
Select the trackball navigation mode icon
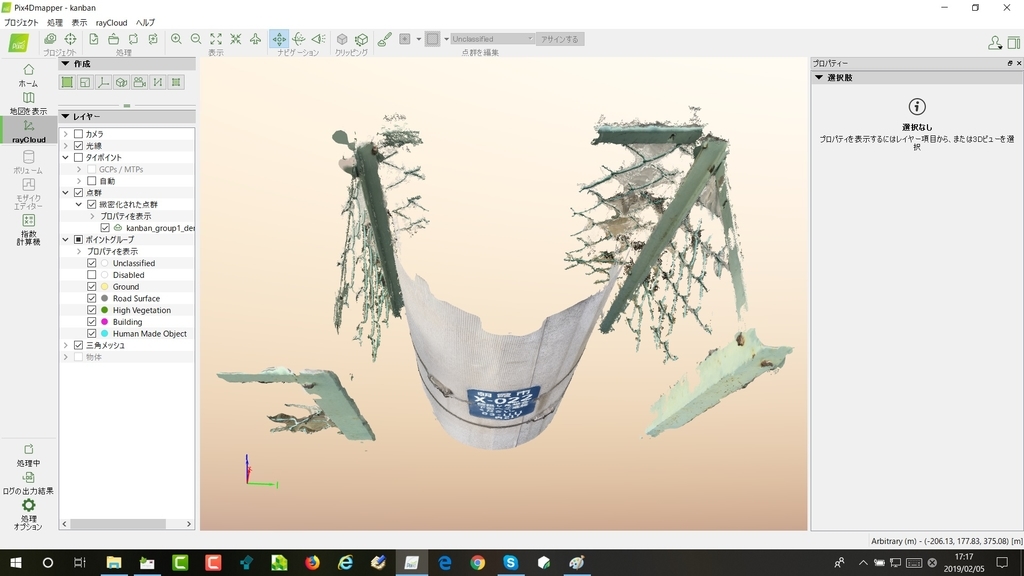click(x=299, y=39)
